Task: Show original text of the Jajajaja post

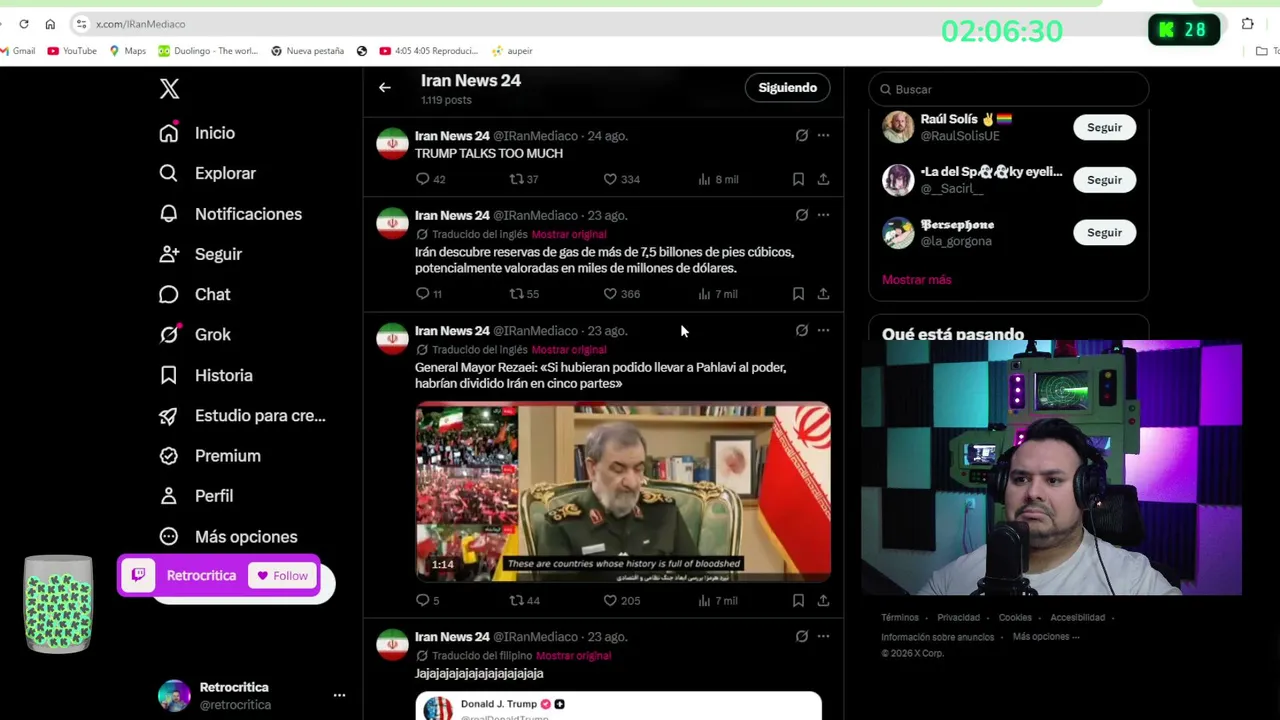Action: (x=573, y=656)
